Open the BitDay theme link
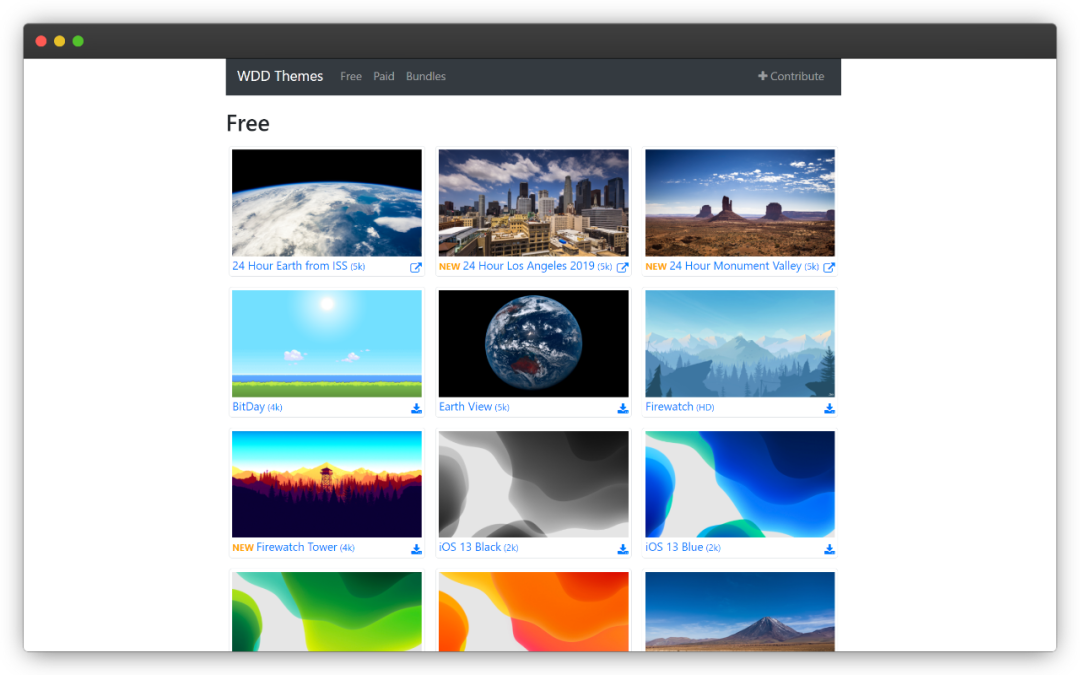Image resolution: width=1080 pixels, height=675 pixels. (257, 406)
